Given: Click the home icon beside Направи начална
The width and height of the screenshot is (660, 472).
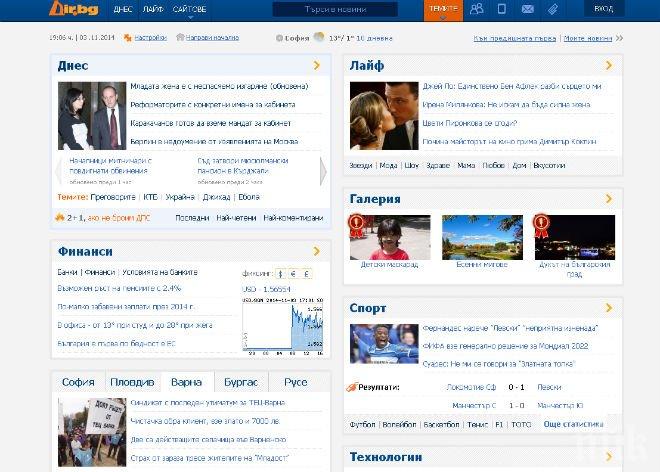Looking at the screenshot, I should click(x=180, y=37).
